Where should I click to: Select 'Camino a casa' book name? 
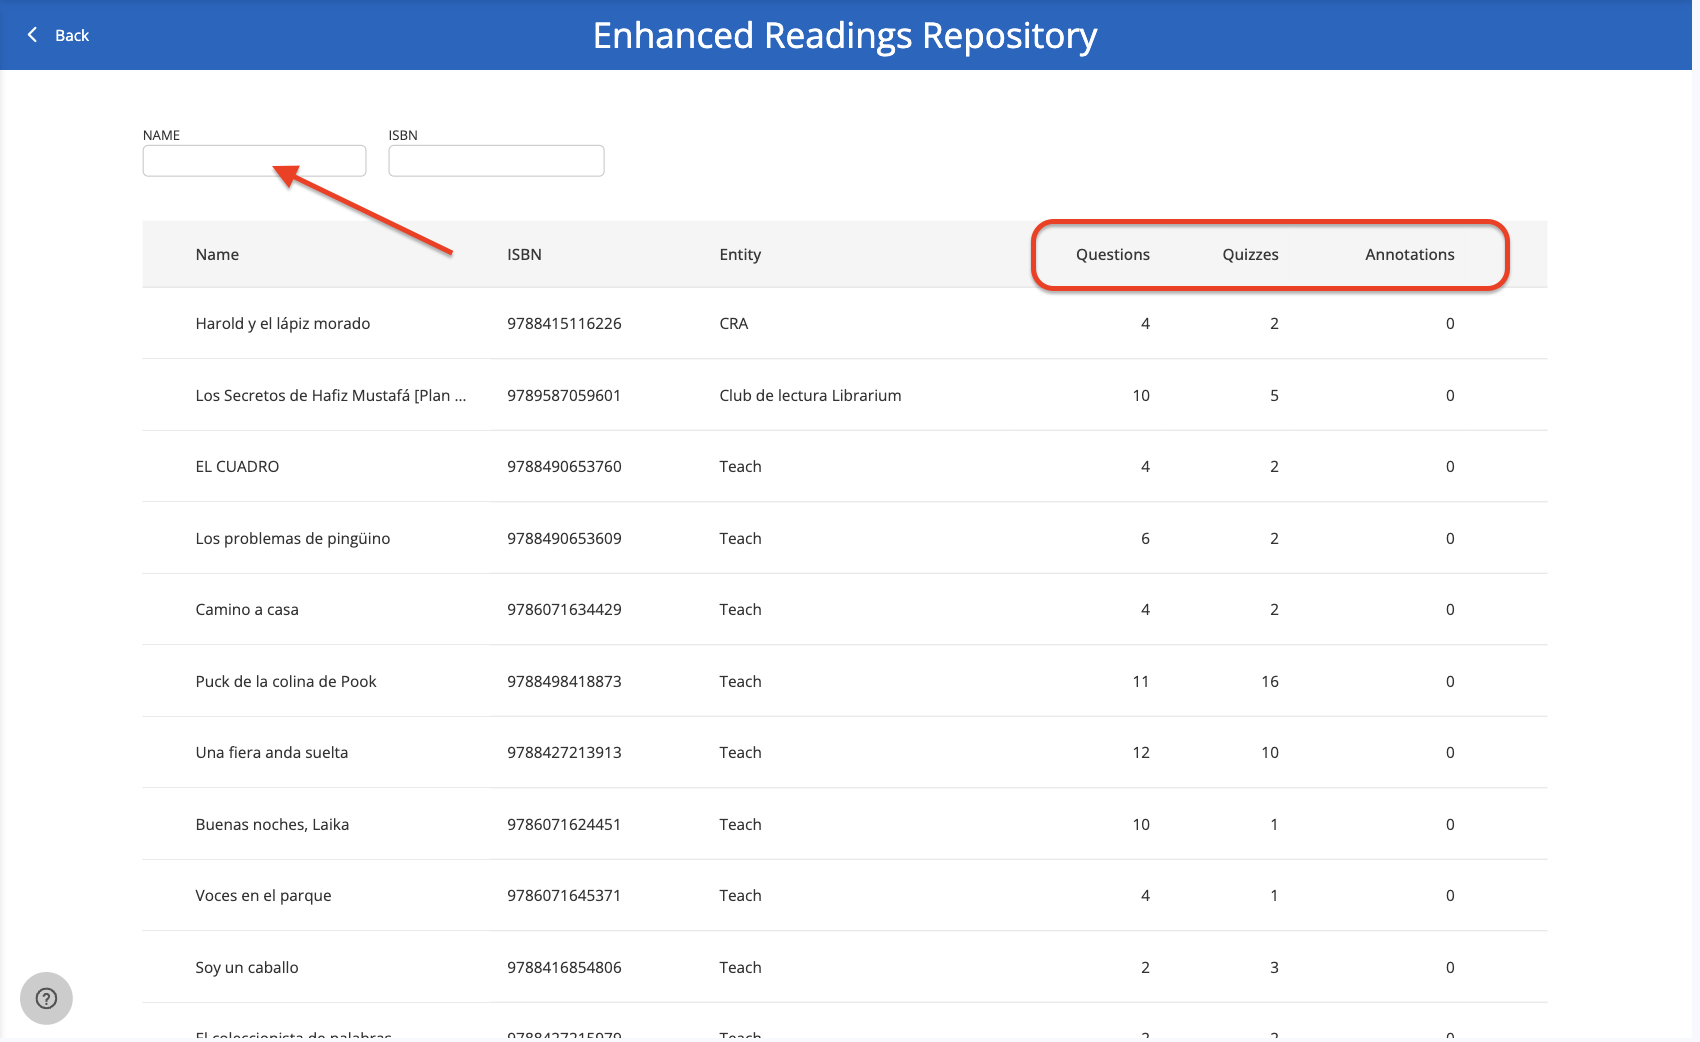pos(247,609)
